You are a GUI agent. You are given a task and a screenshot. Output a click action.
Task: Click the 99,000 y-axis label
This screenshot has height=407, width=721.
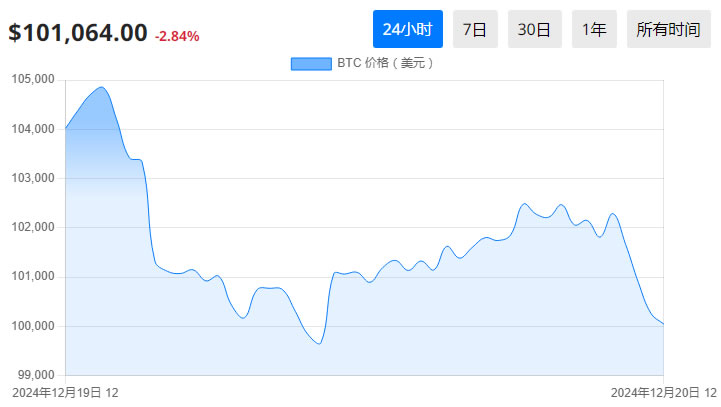(x=35, y=375)
